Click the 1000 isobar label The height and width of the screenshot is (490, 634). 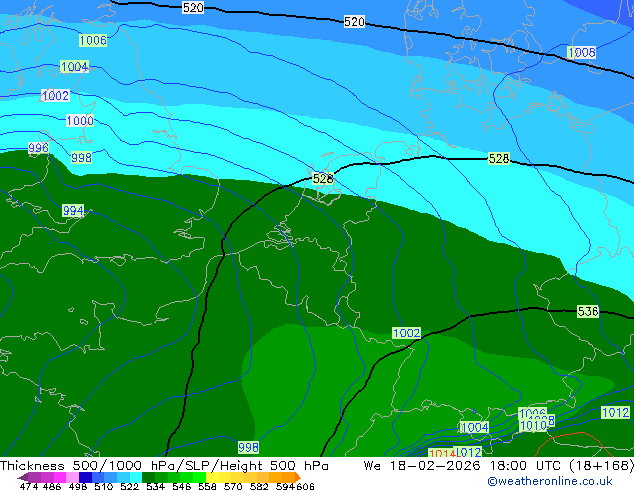[x=80, y=120]
